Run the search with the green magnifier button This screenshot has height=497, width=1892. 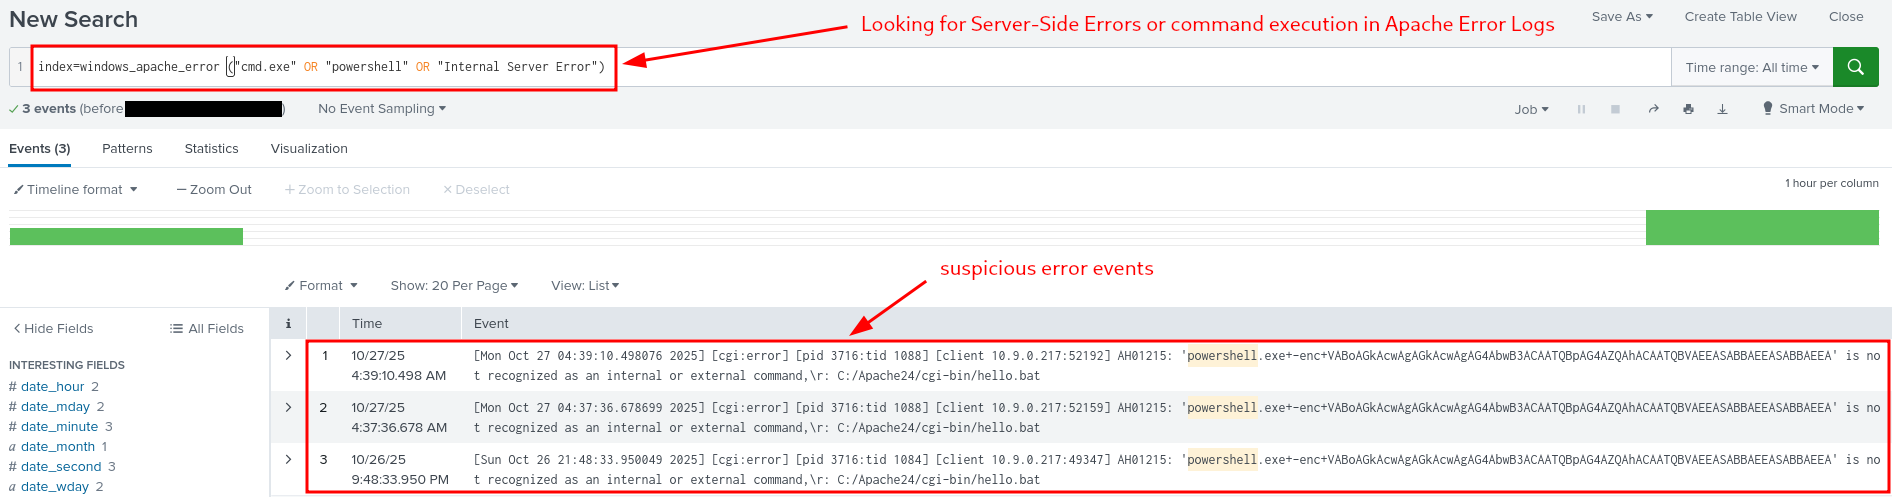[1855, 67]
